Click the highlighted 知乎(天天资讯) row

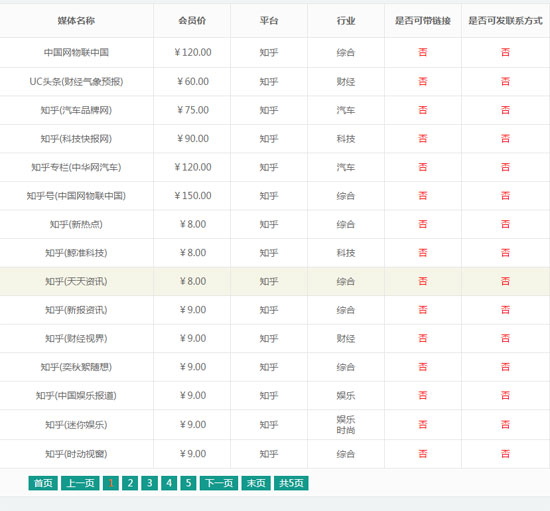coord(275,281)
